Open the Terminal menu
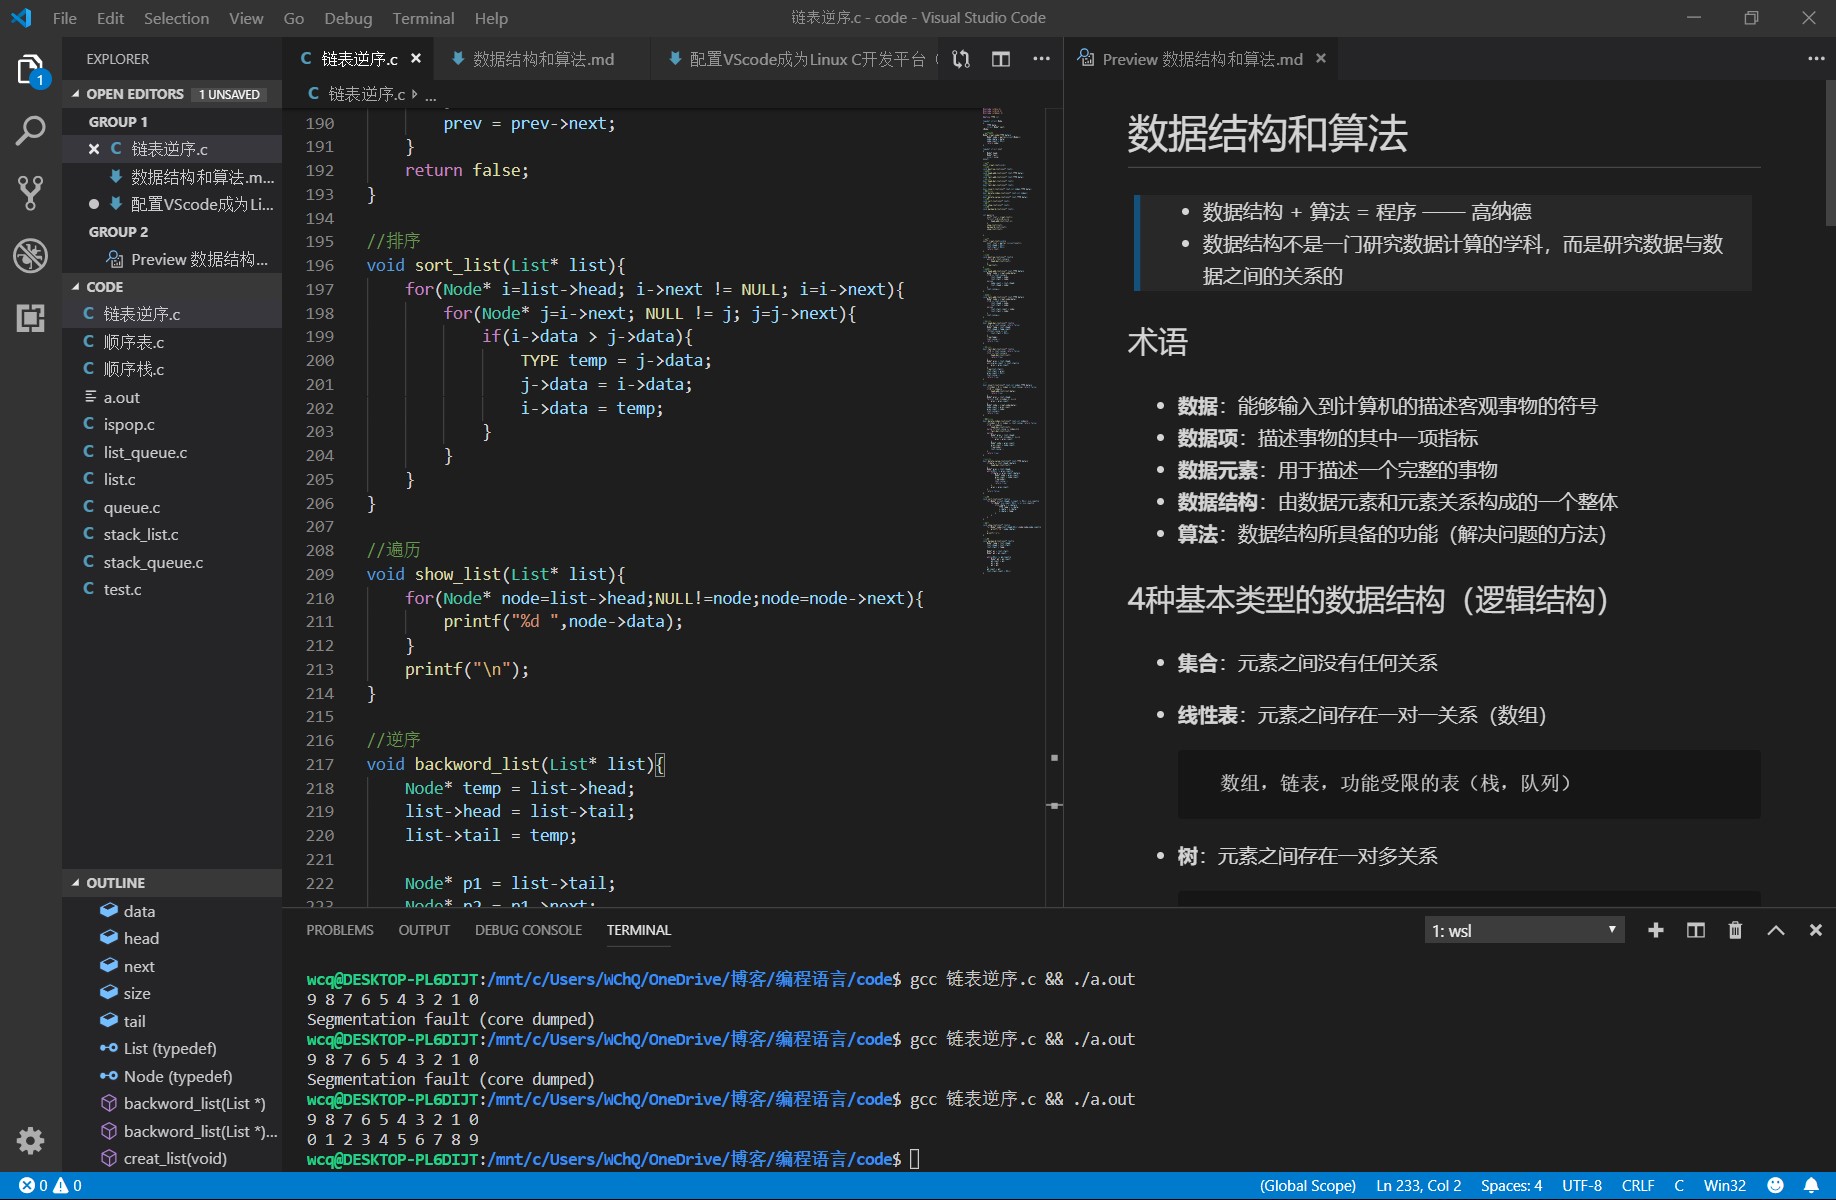This screenshot has width=1836, height=1200. tap(423, 18)
